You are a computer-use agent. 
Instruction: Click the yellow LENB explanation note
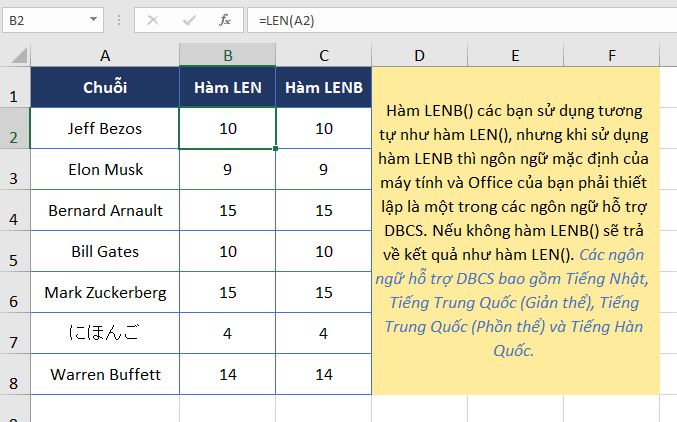(x=516, y=231)
